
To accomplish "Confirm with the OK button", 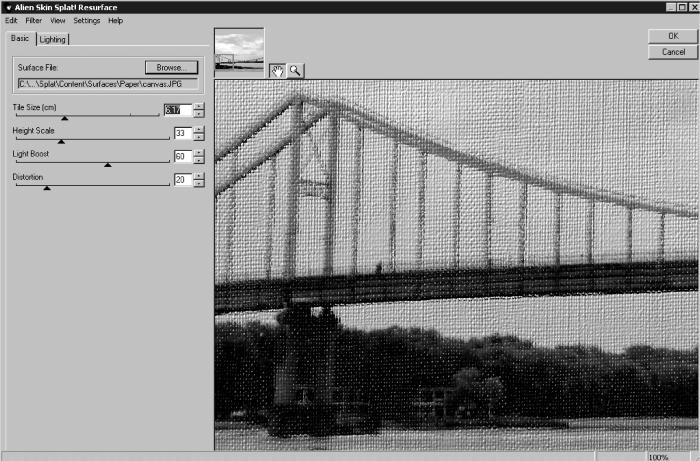I will pyautogui.click(x=673, y=36).
